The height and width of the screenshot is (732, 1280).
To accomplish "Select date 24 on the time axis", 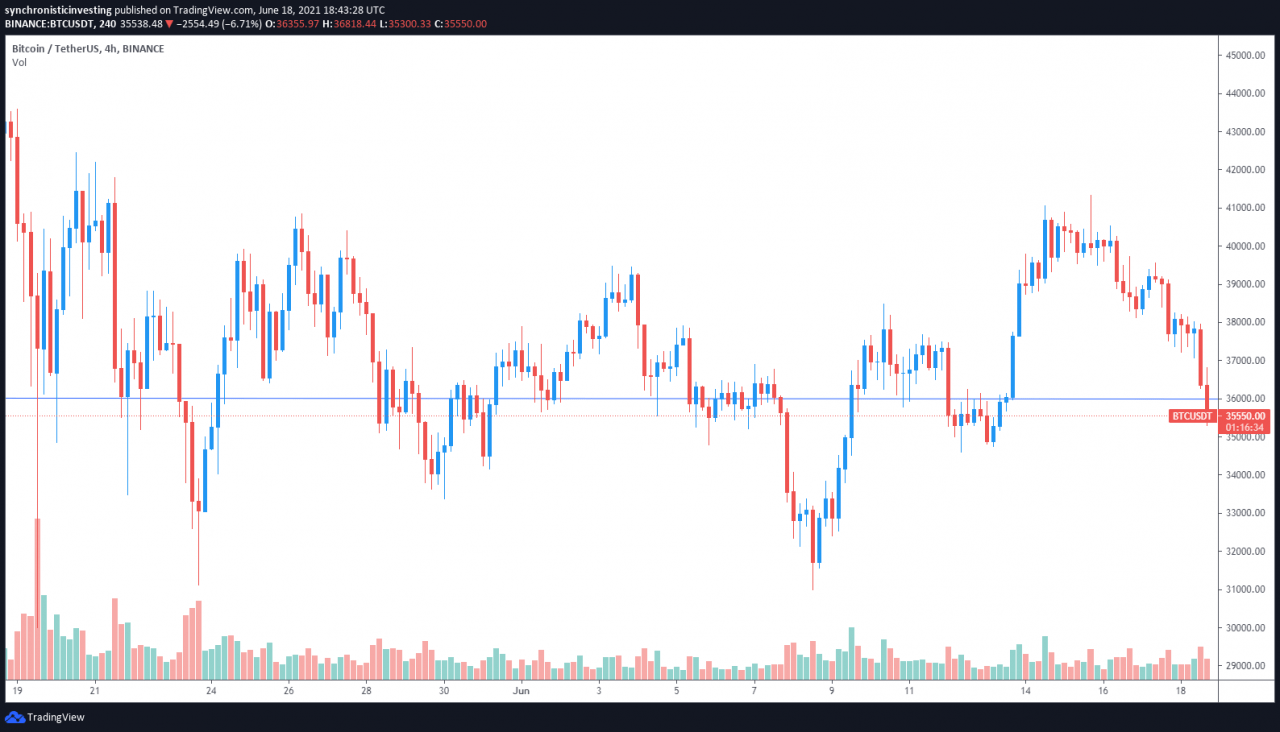I will tap(211, 690).
